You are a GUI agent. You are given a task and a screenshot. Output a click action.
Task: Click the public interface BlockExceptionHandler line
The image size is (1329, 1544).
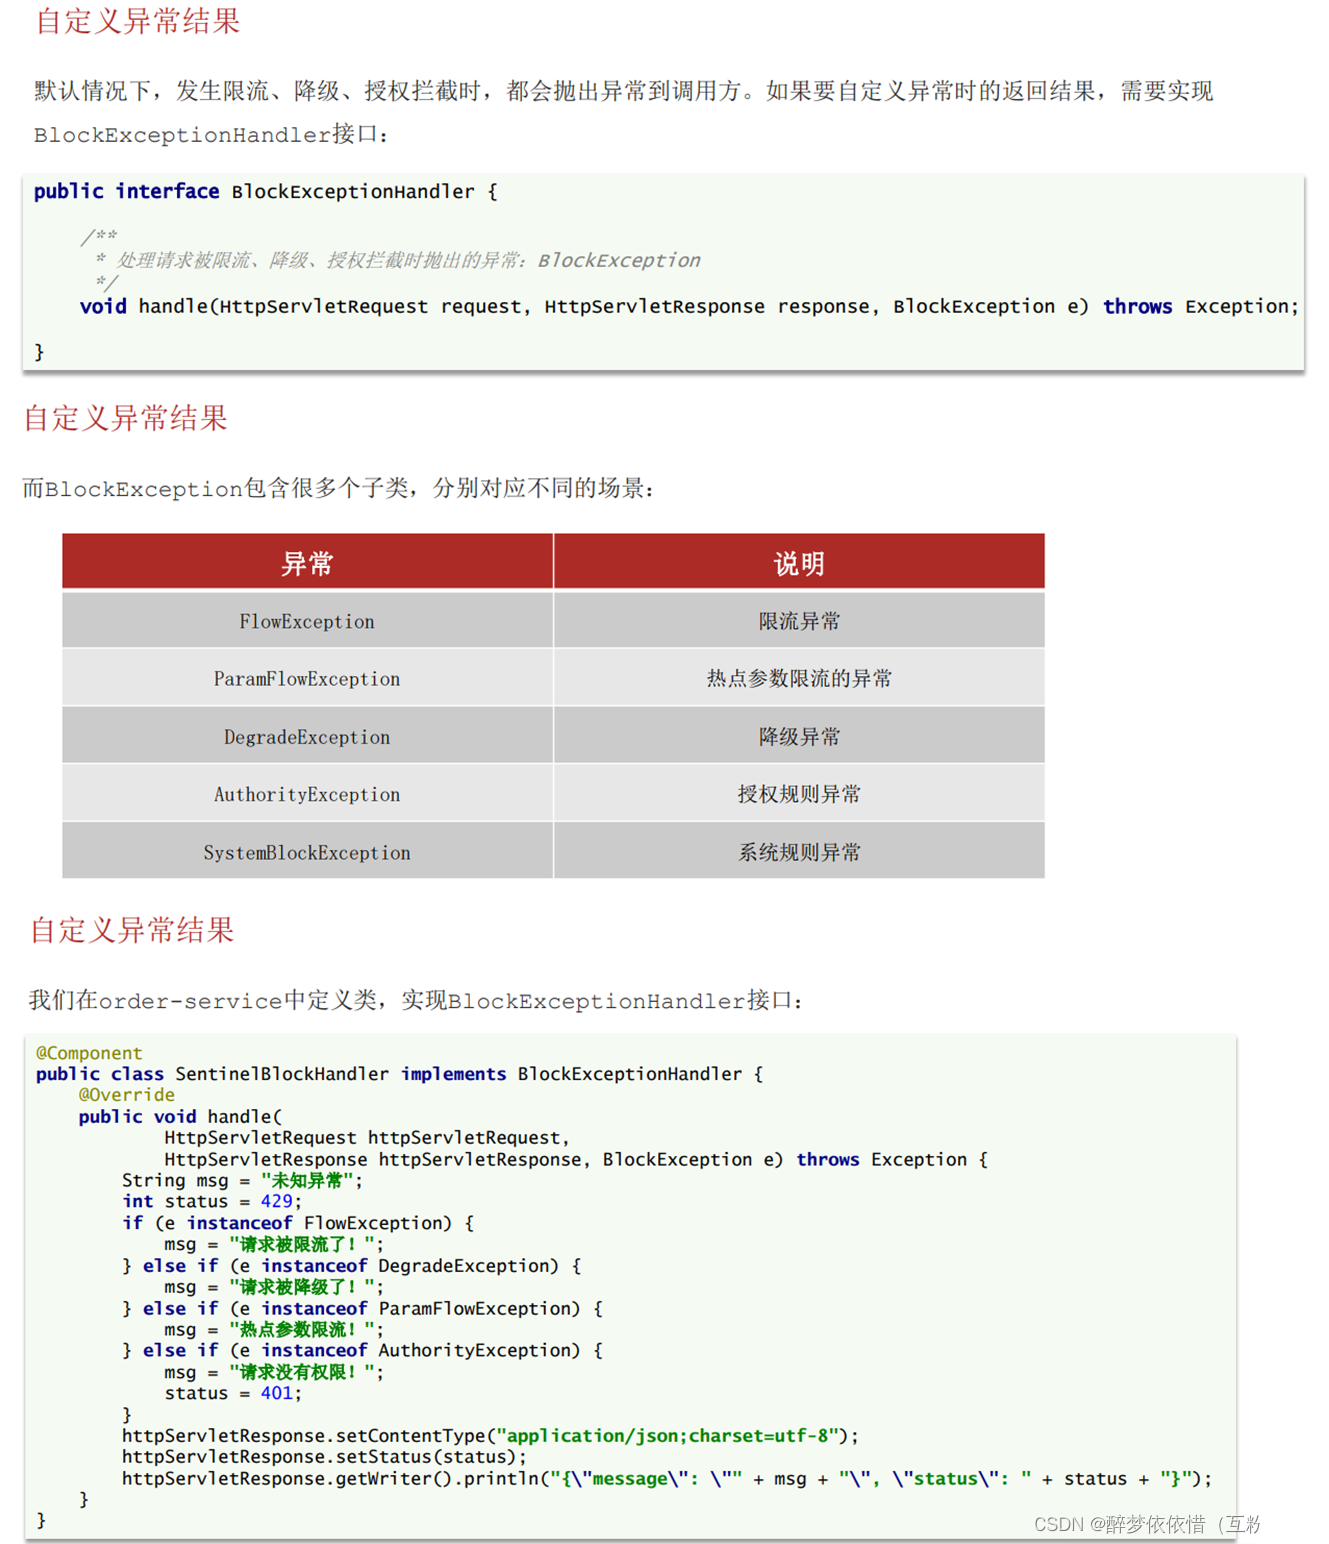click(265, 191)
